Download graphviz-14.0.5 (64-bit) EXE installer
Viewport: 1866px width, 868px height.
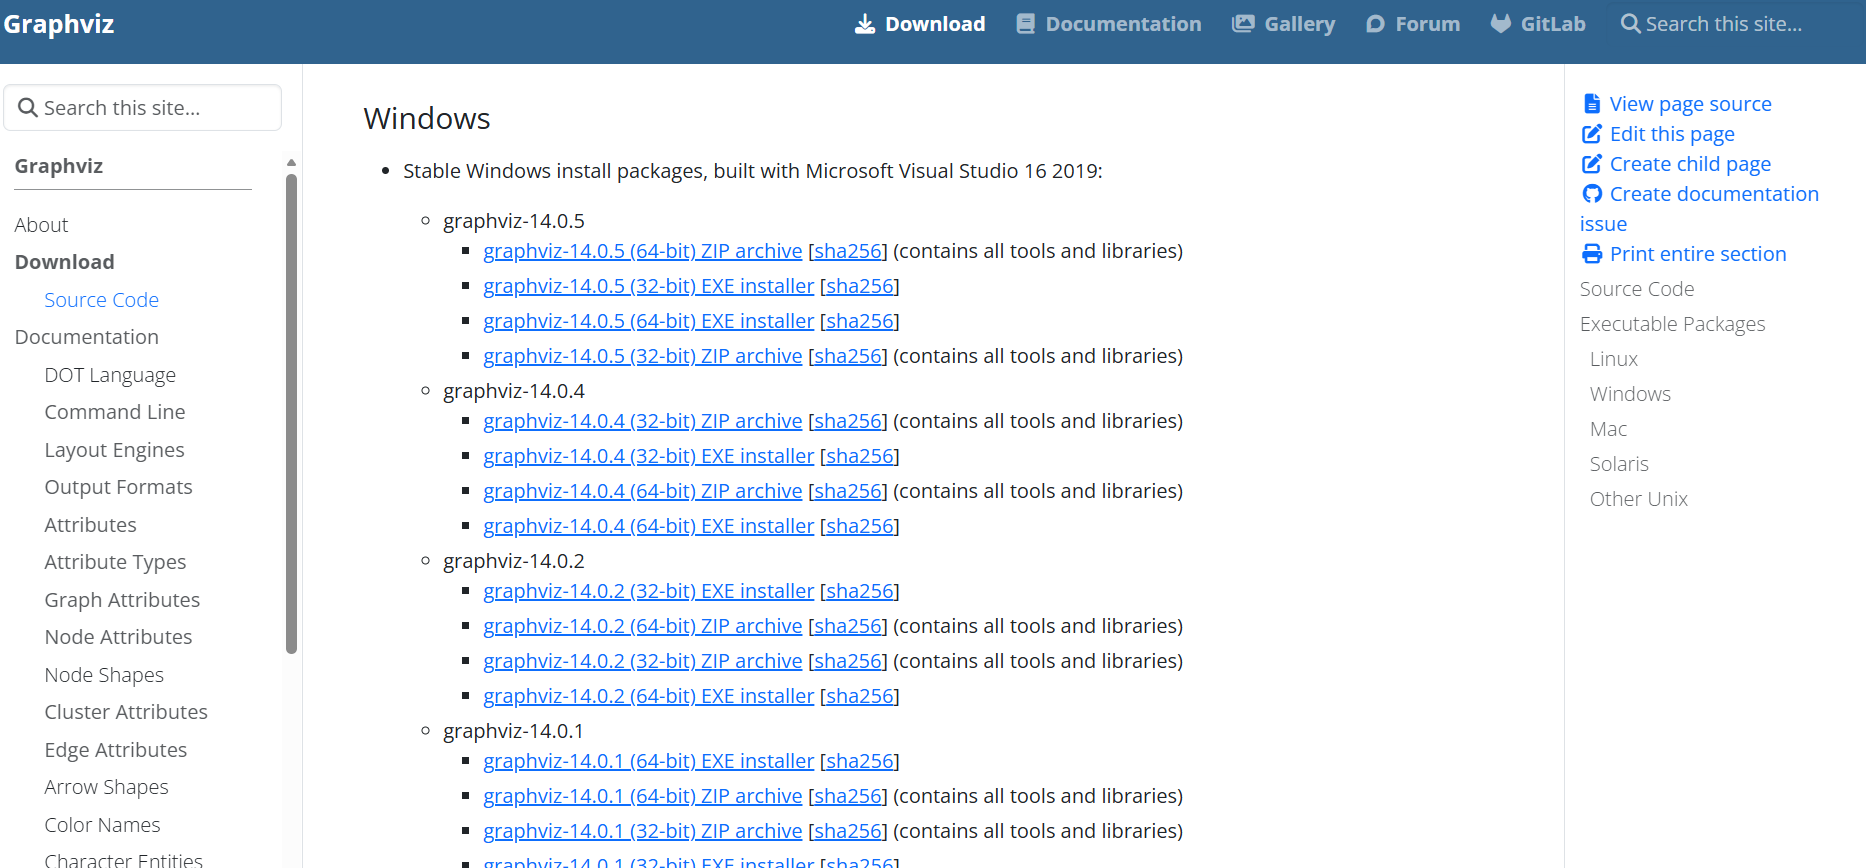(x=648, y=321)
